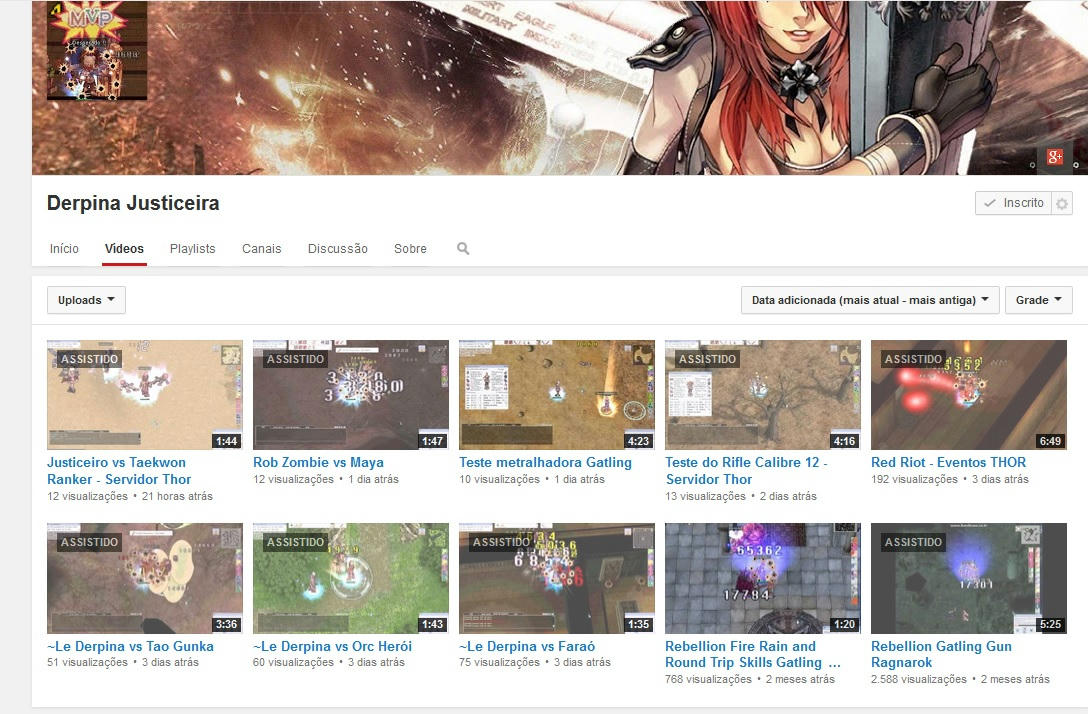Click '192 visualizações' under Red Riot
The image size is (1088, 714).
(915, 479)
